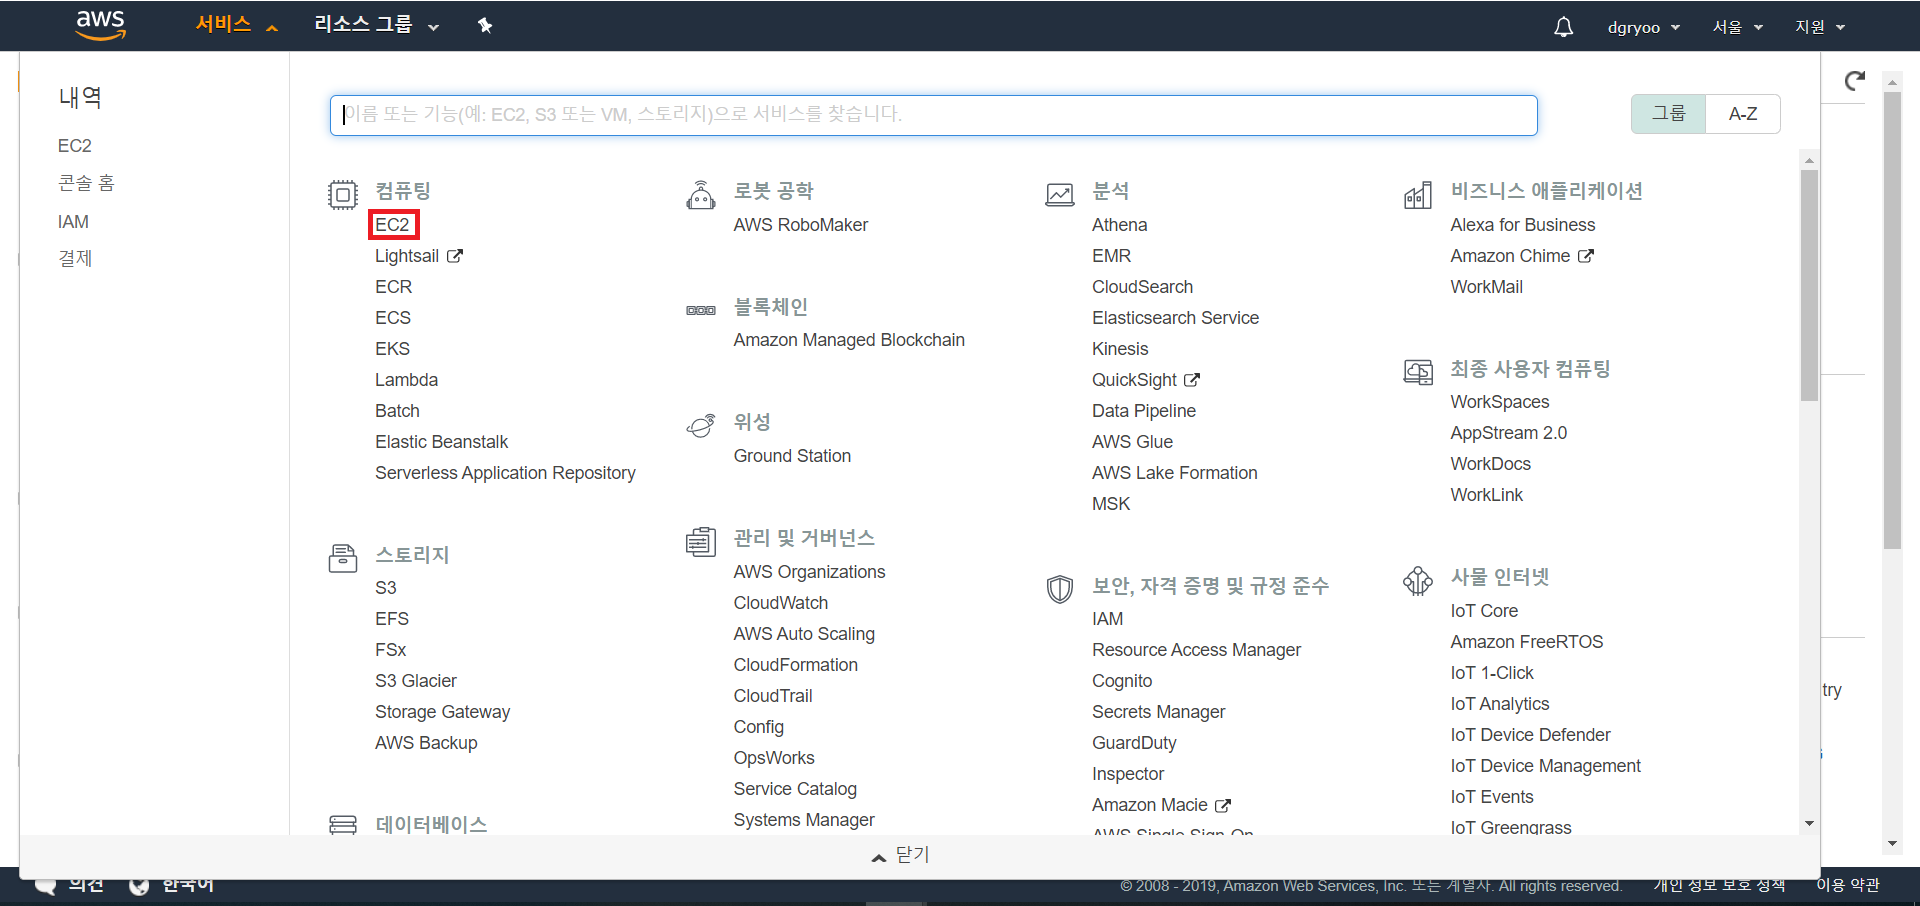
Task: Focus the service search input field
Action: click(x=934, y=115)
